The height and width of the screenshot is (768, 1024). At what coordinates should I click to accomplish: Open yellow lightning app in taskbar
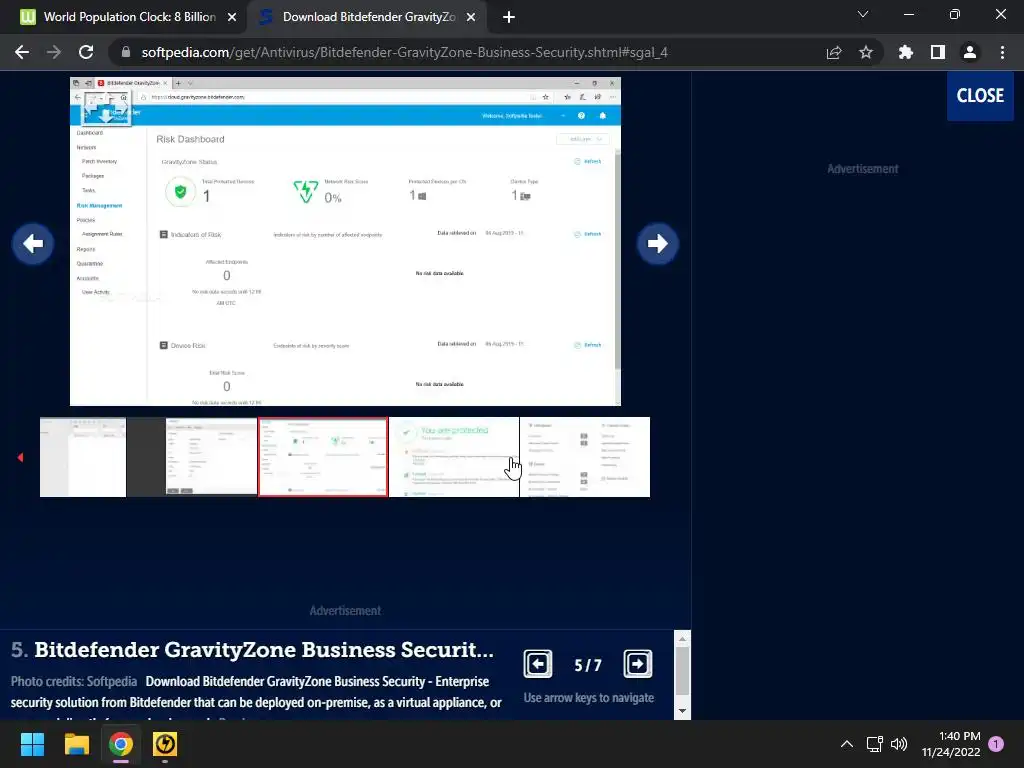pyautogui.click(x=165, y=744)
